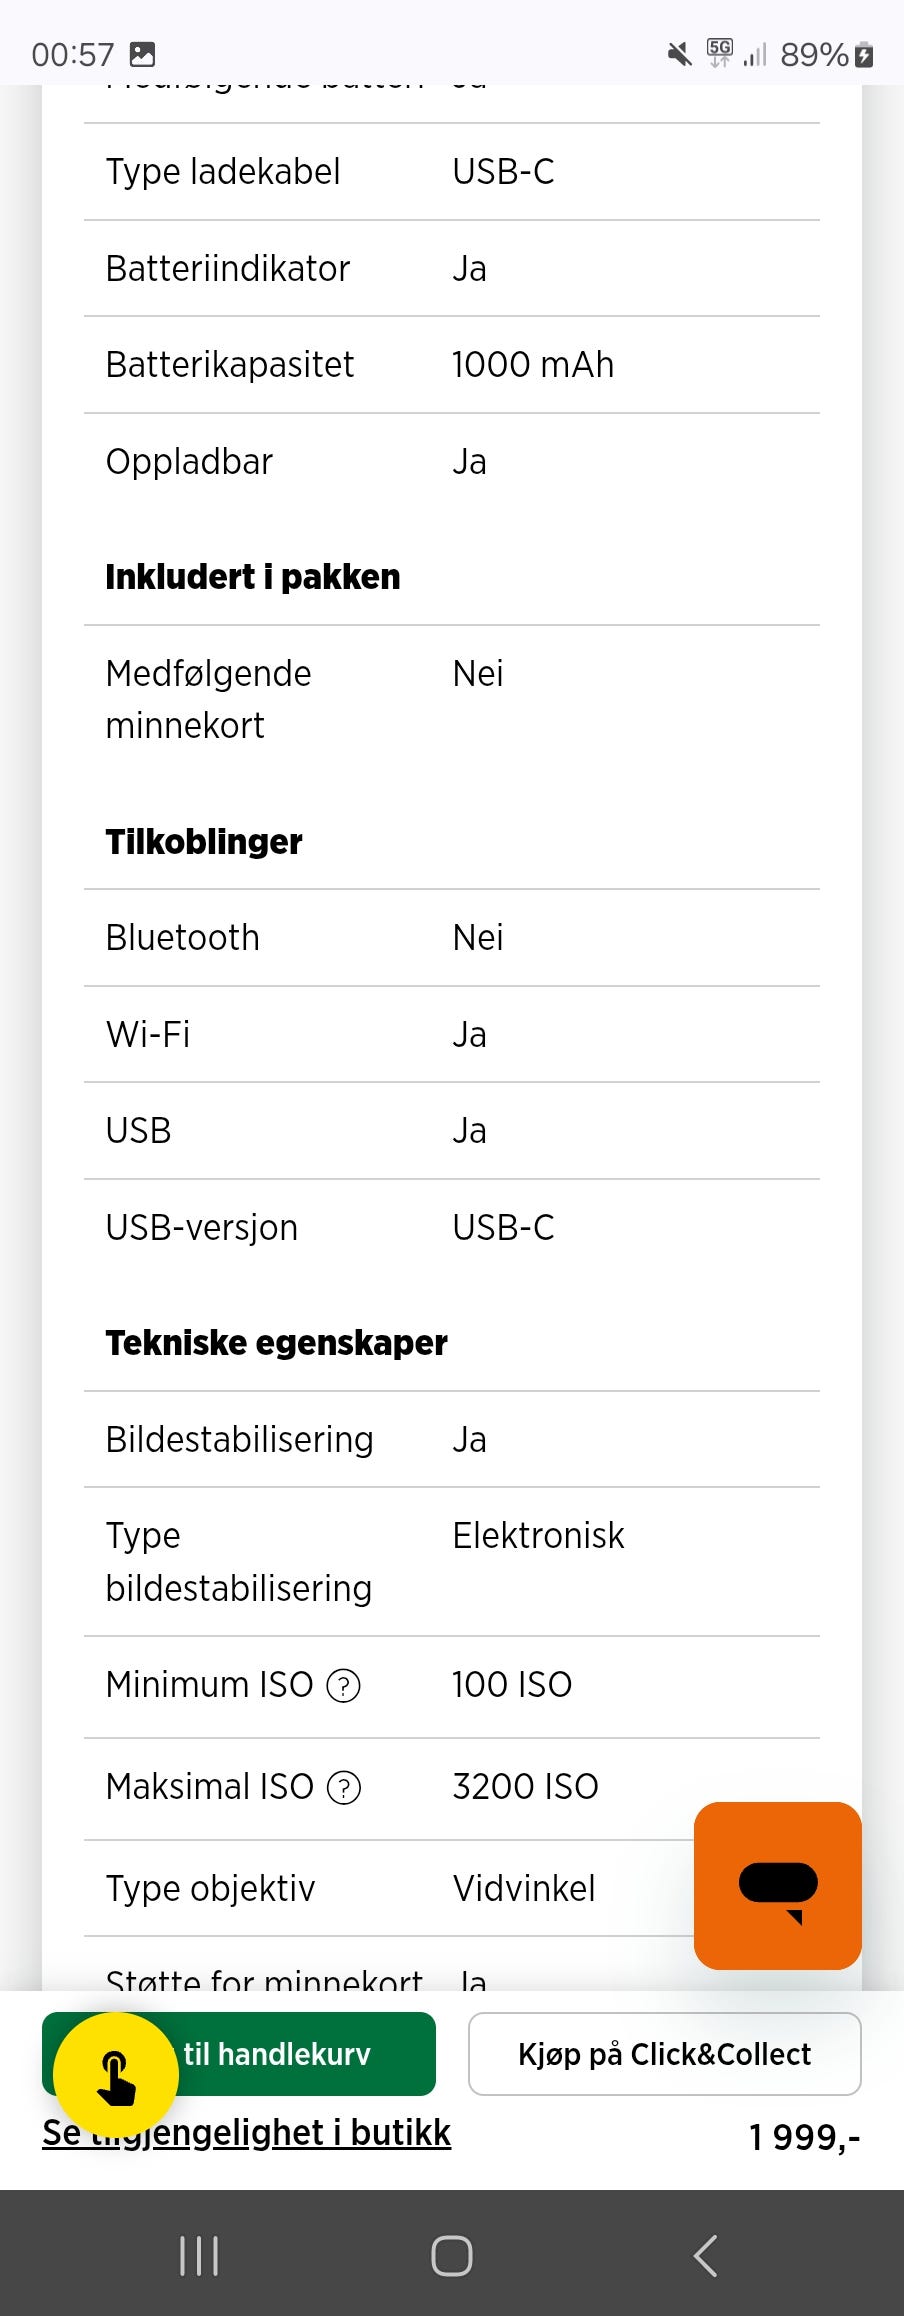Tap the 1 999,- price text
The width and height of the screenshot is (904, 2316).
point(804,2137)
